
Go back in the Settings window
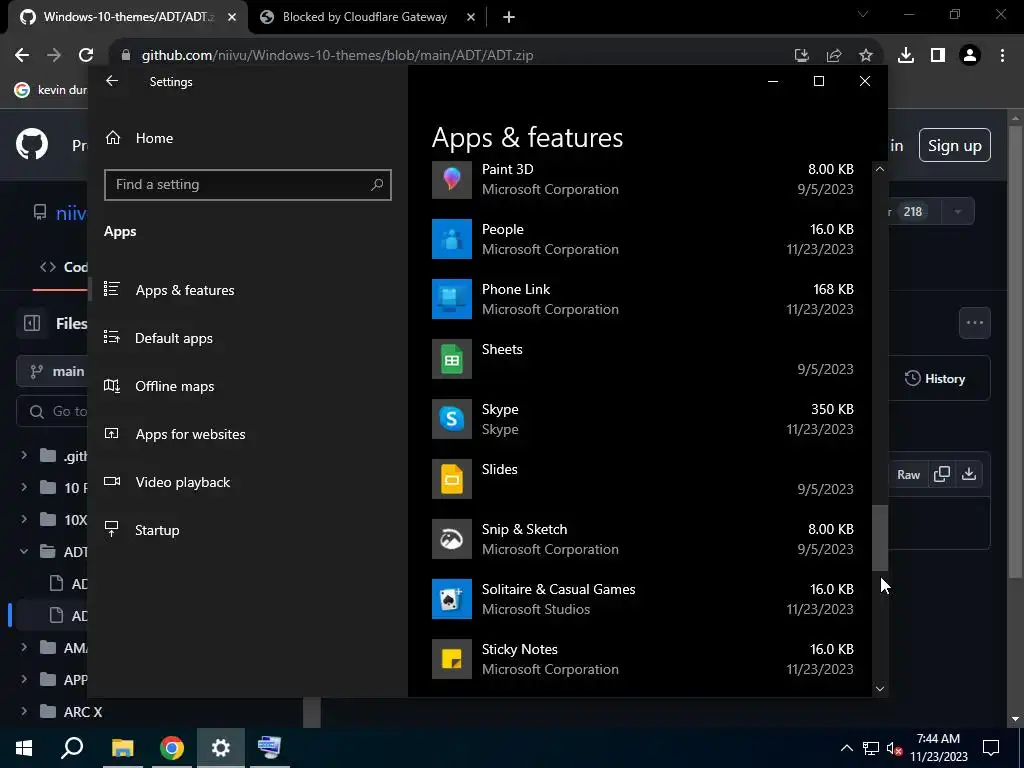tap(112, 81)
